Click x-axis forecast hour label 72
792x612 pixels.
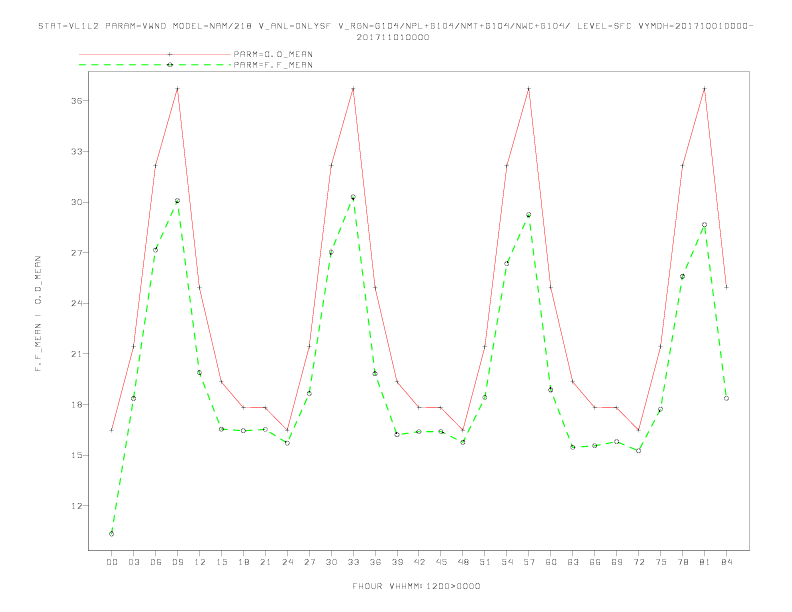[639, 562]
